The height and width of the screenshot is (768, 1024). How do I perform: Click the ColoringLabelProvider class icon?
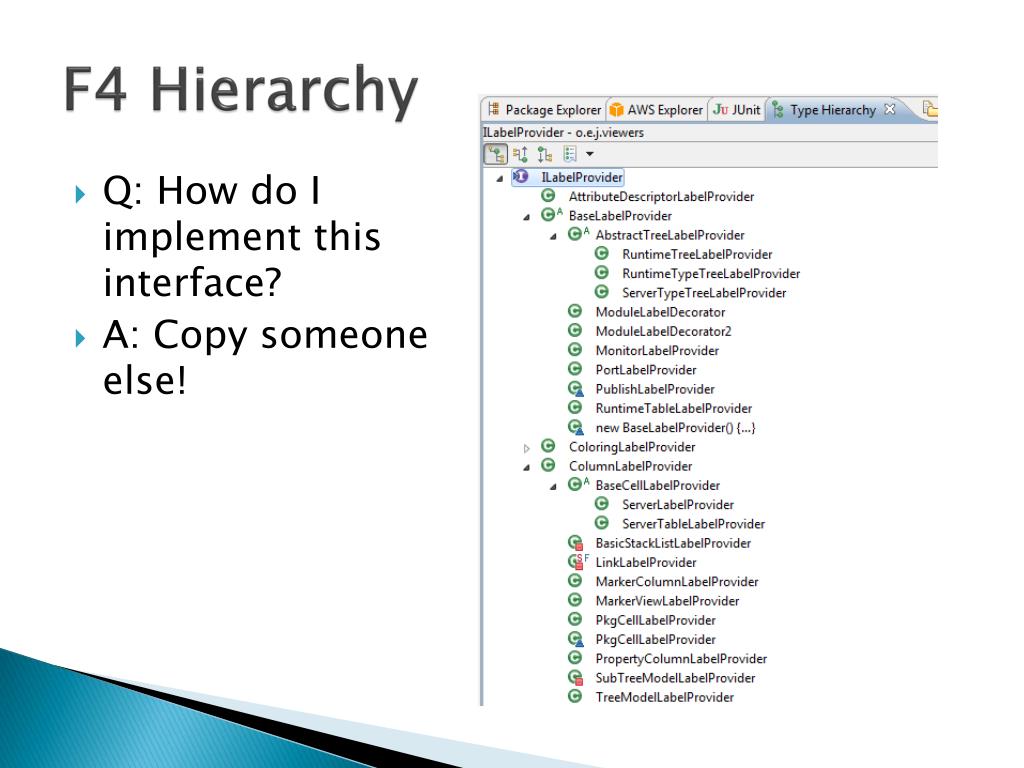tap(548, 446)
